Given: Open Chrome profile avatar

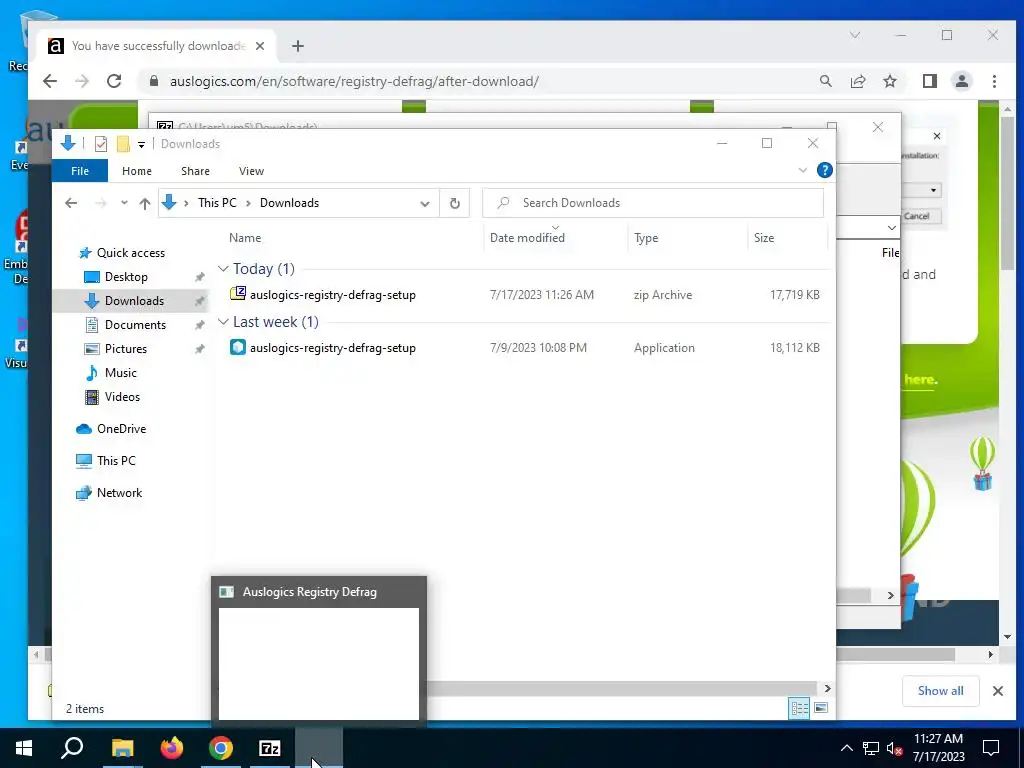Looking at the screenshot, I should pos(962,81).
